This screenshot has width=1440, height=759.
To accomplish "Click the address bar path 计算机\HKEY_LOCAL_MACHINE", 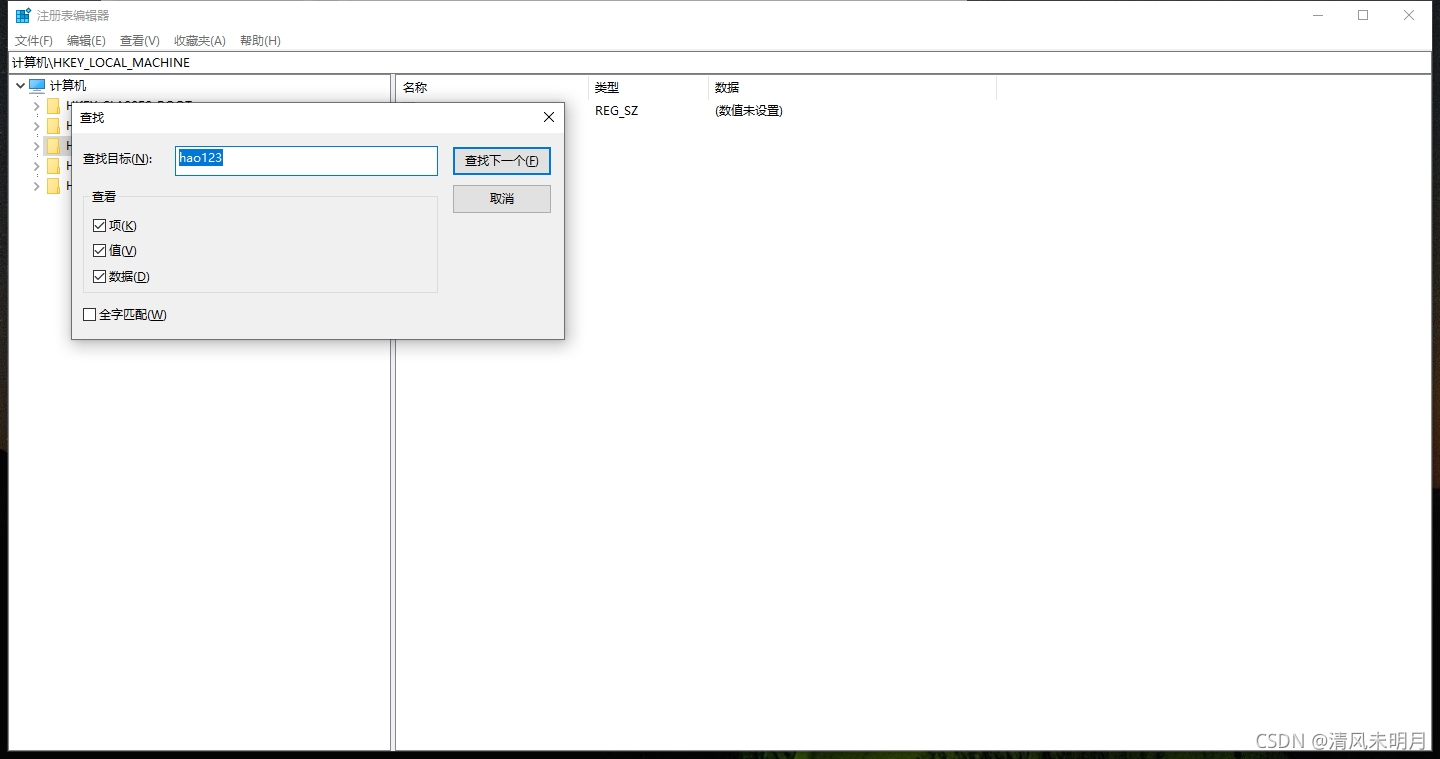I will click(x=101, y=62).
